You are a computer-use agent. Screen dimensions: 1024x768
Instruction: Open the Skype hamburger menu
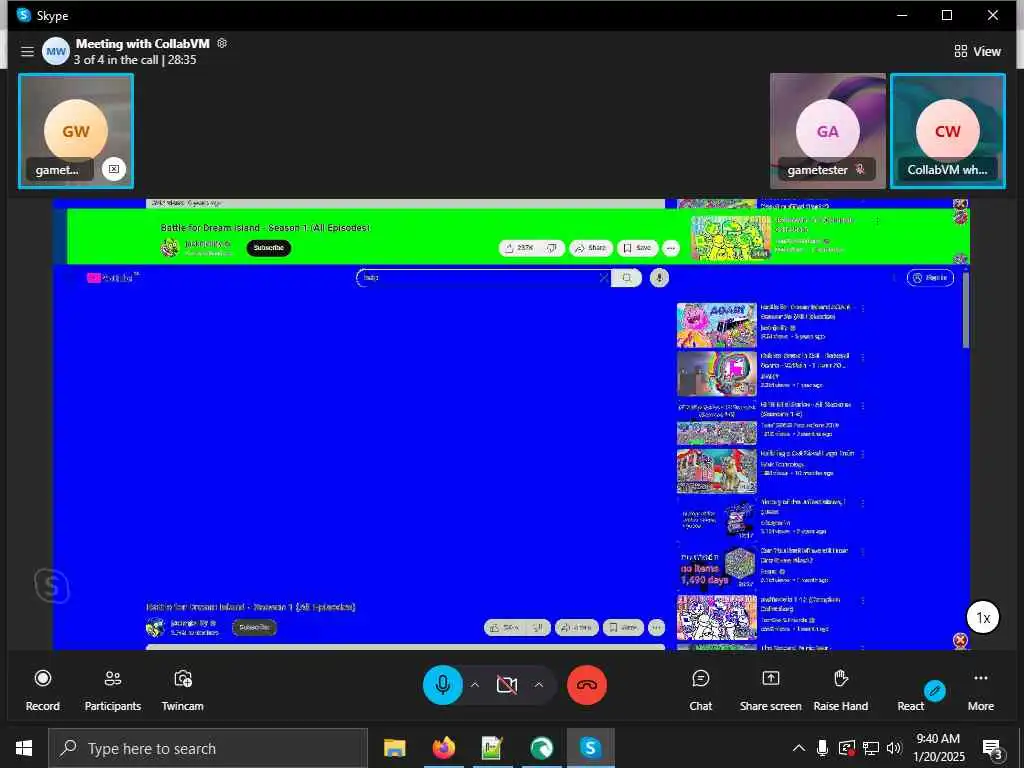point(27,51)
